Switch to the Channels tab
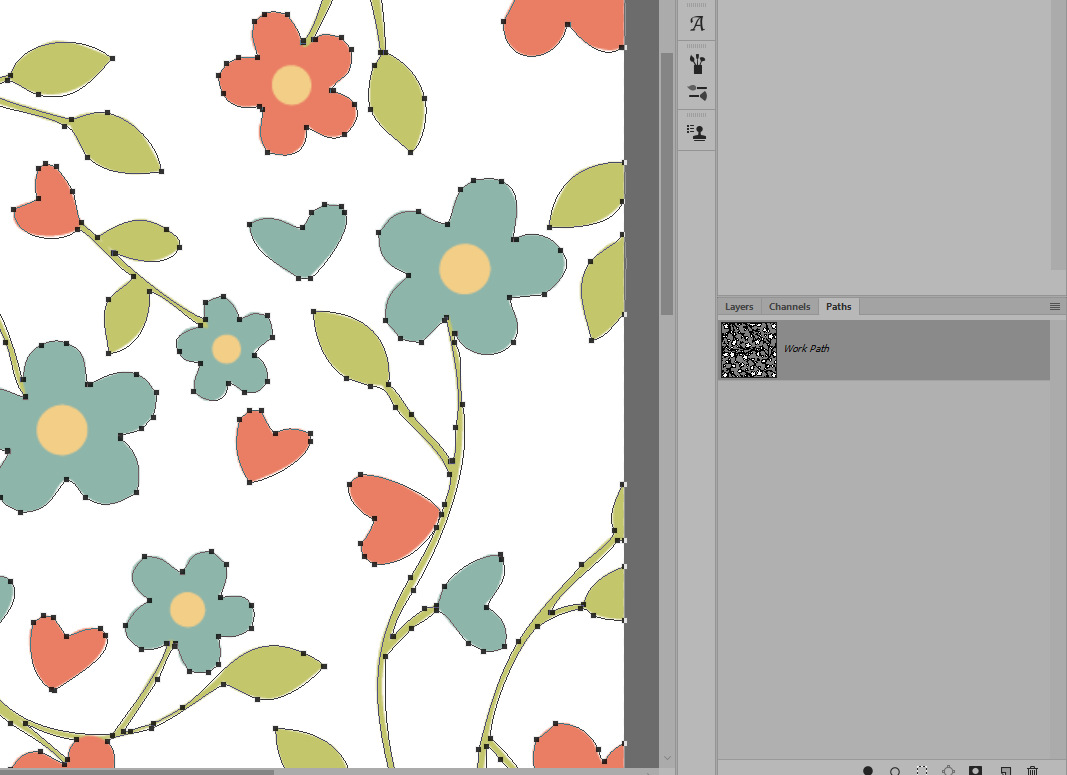The width and height of the screenshot is (1067, 775). click(789, 307)
